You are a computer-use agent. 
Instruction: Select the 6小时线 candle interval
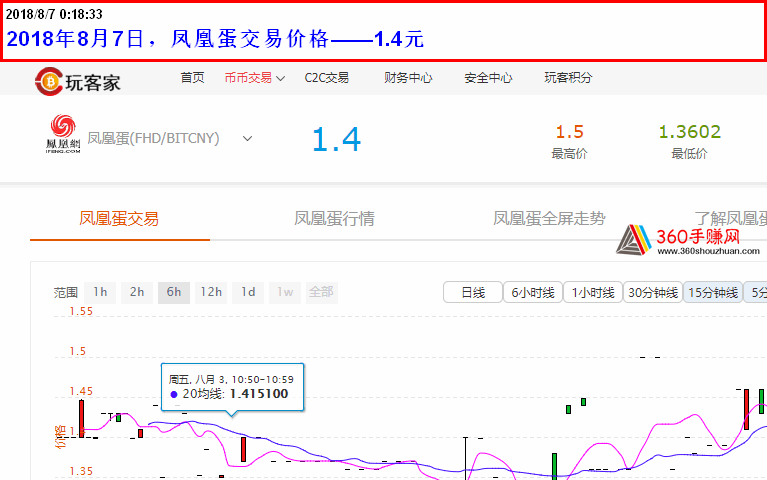533,293
